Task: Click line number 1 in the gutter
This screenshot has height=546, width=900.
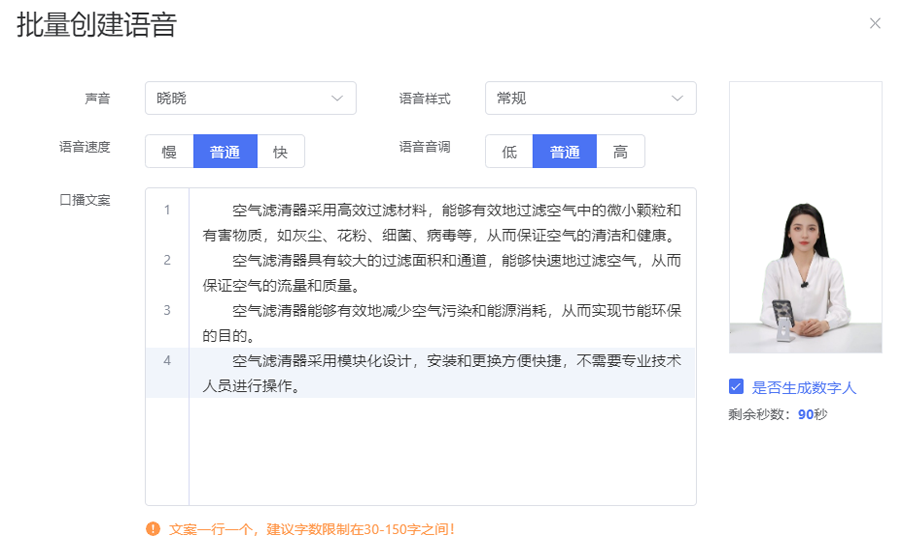Action: (167, 210)
